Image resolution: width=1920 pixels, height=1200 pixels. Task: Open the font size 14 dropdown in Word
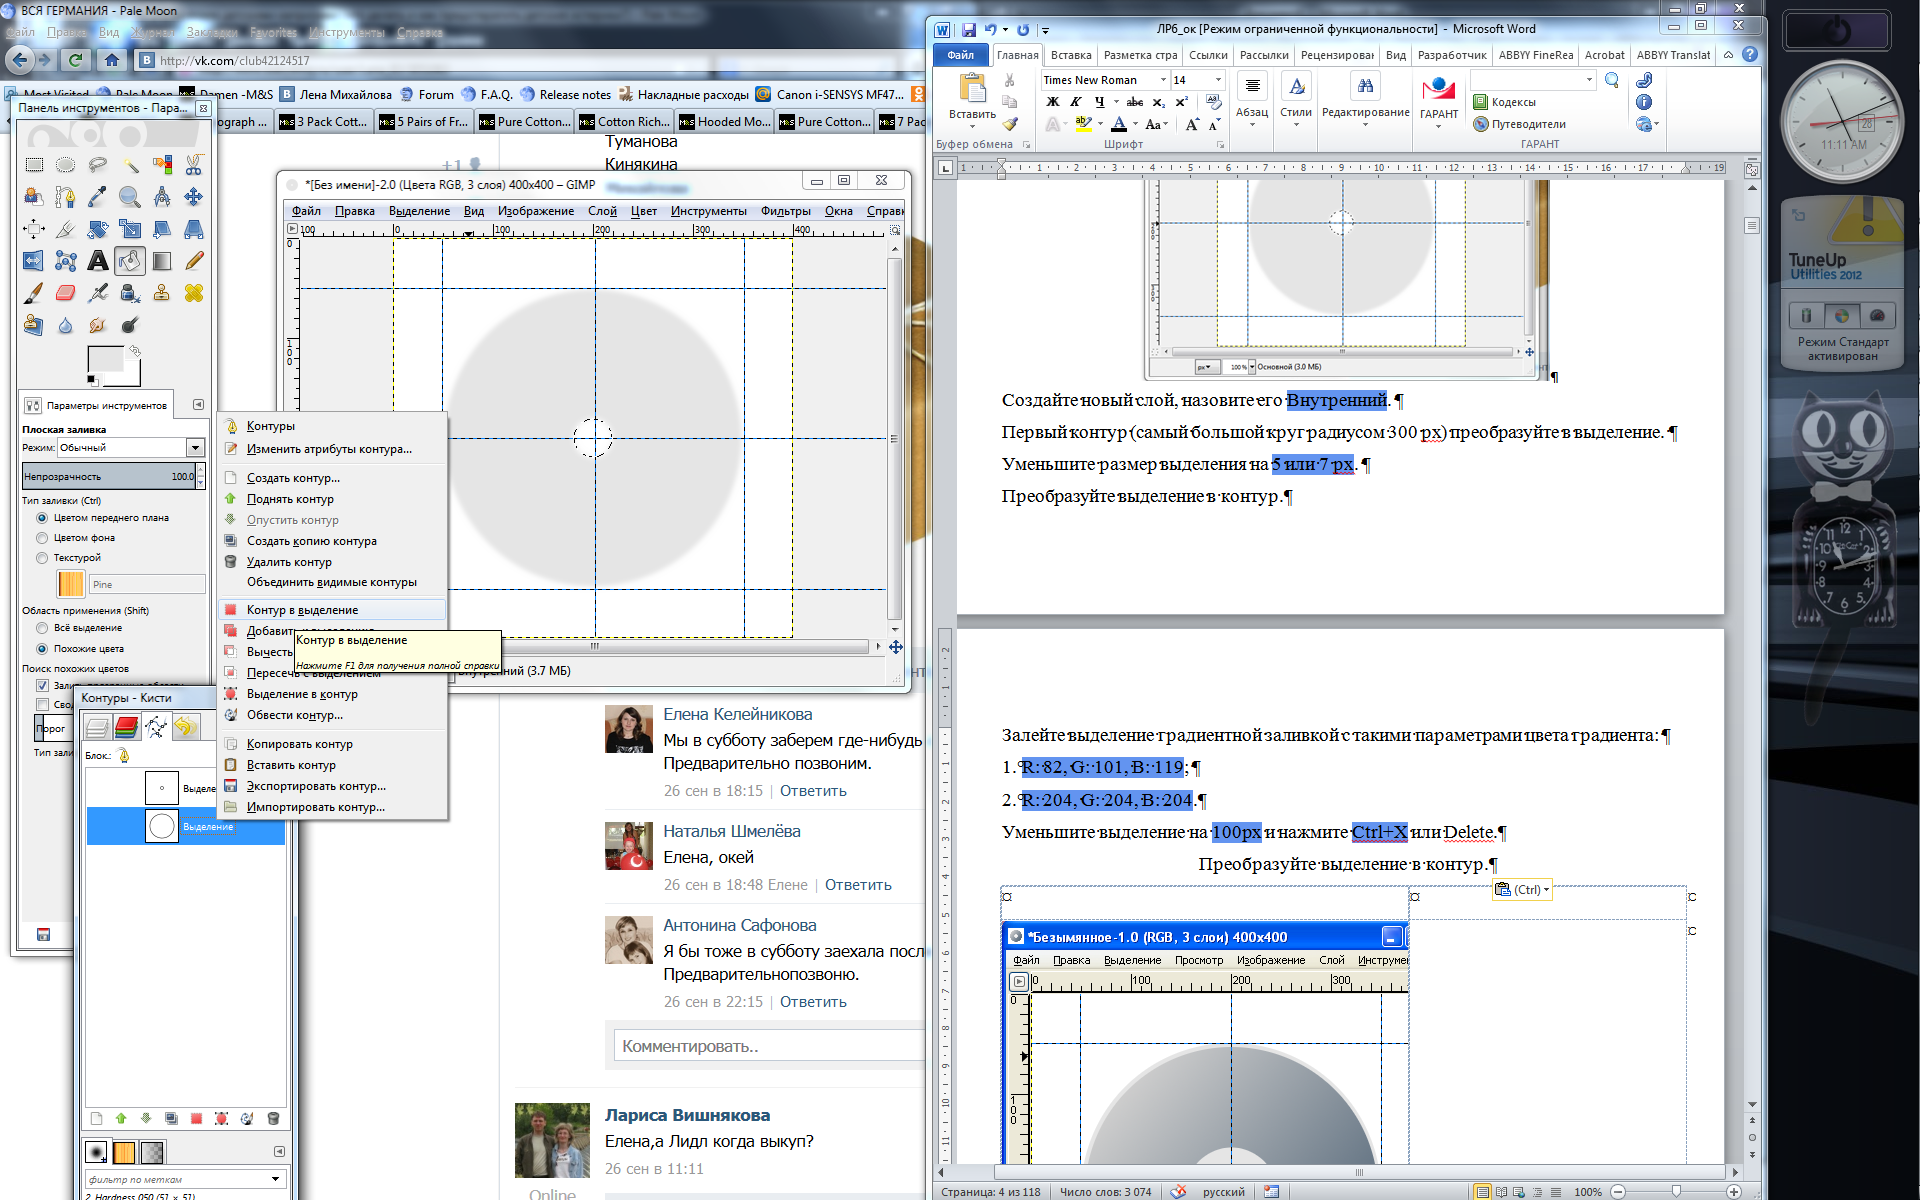pos(1218,80)
